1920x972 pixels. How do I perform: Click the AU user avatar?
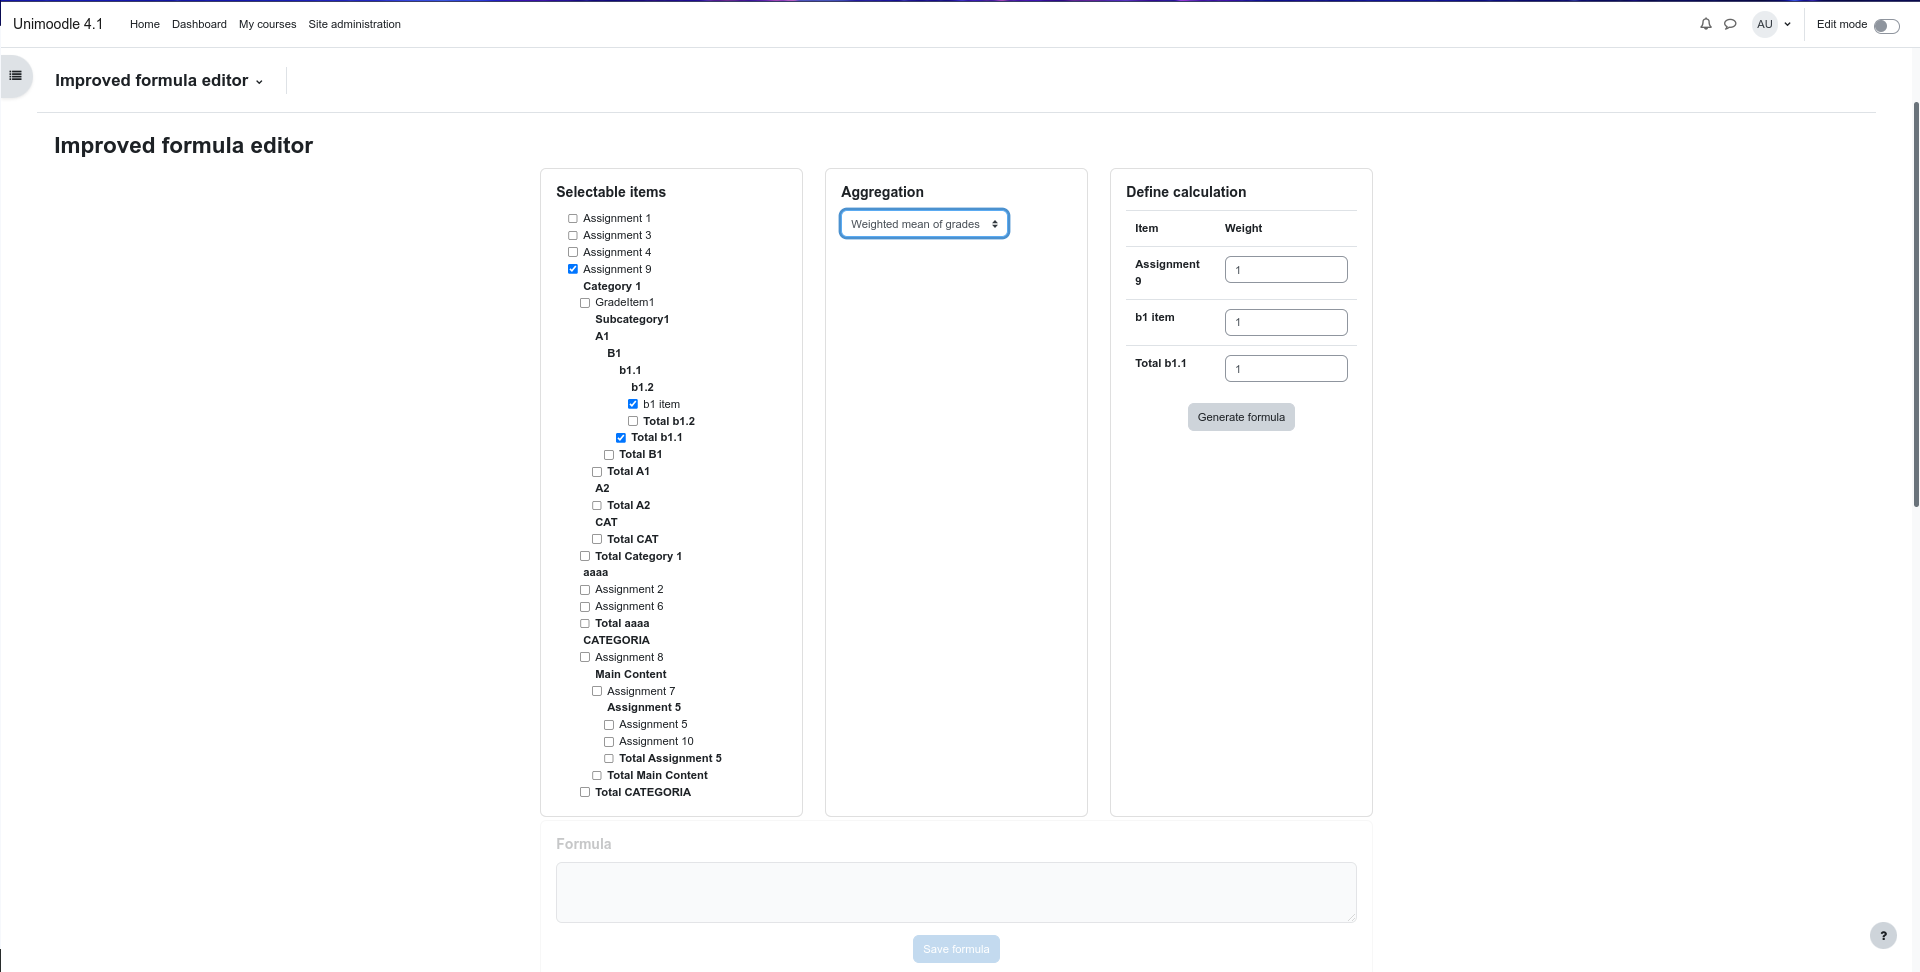pyautogui.click(x=1765, y=24)
